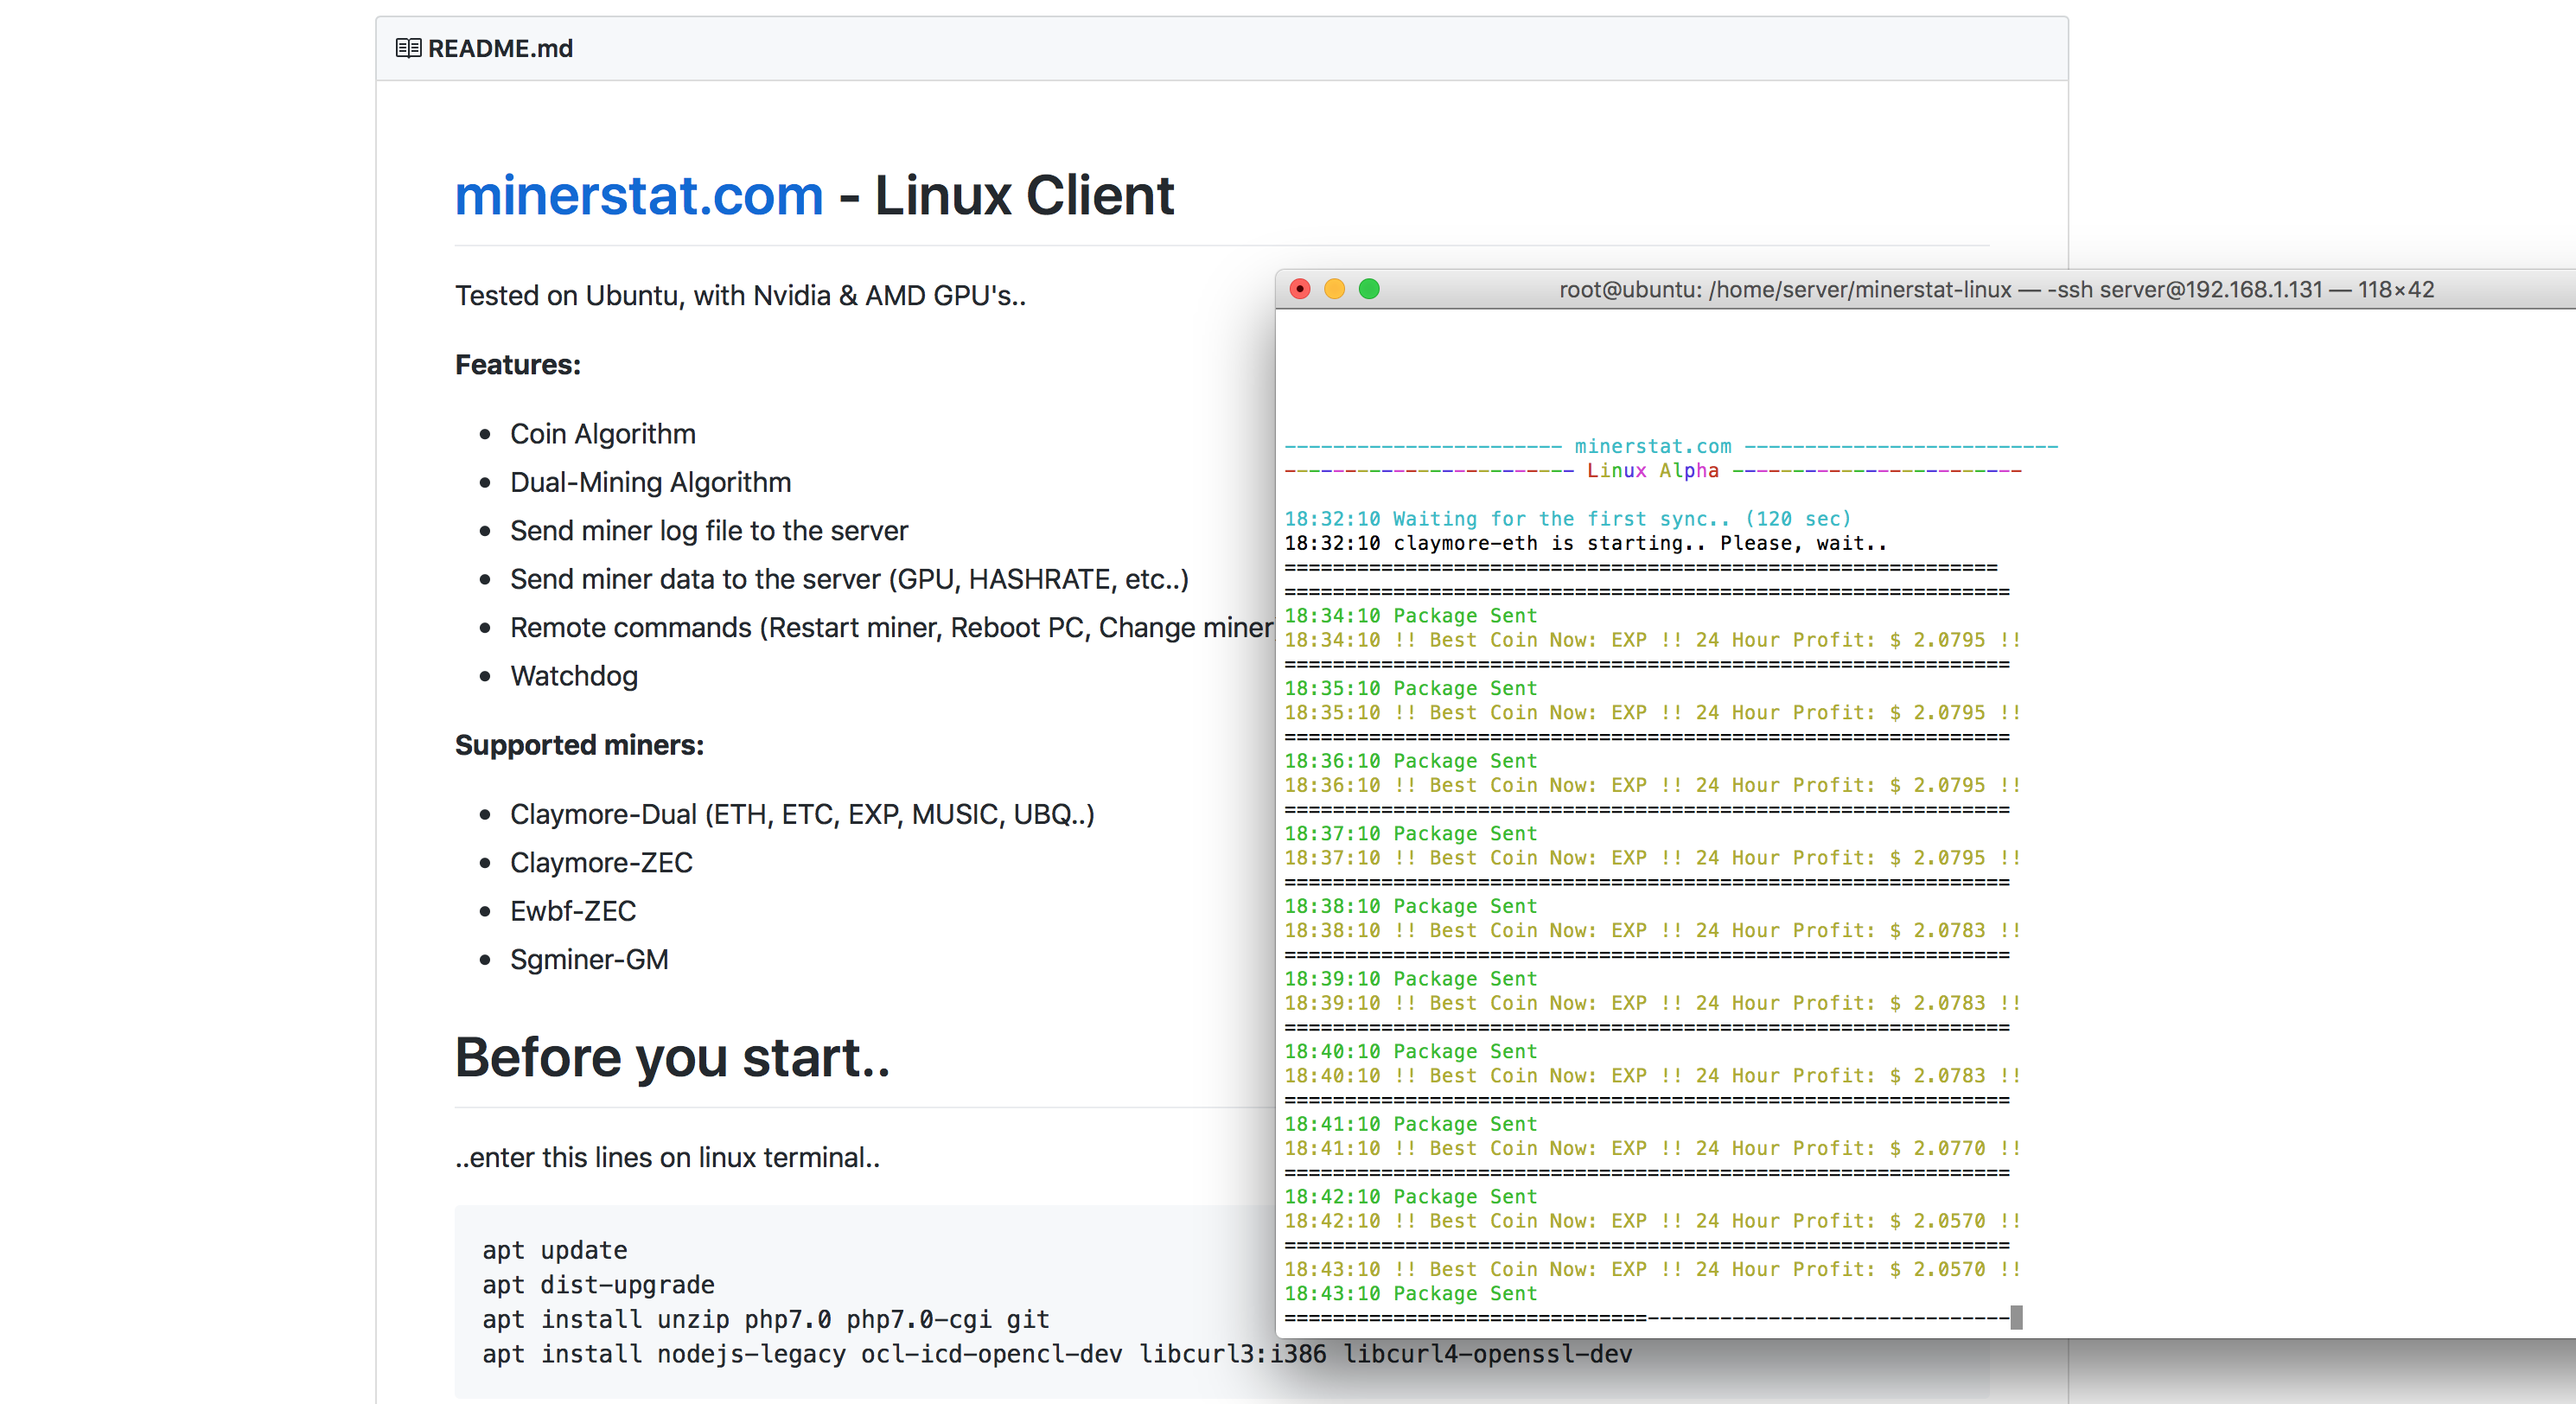This screenshot has width=2576, height=1404.
Task: Click 'Coin Algorithm' list item
Action: (602, 433)
